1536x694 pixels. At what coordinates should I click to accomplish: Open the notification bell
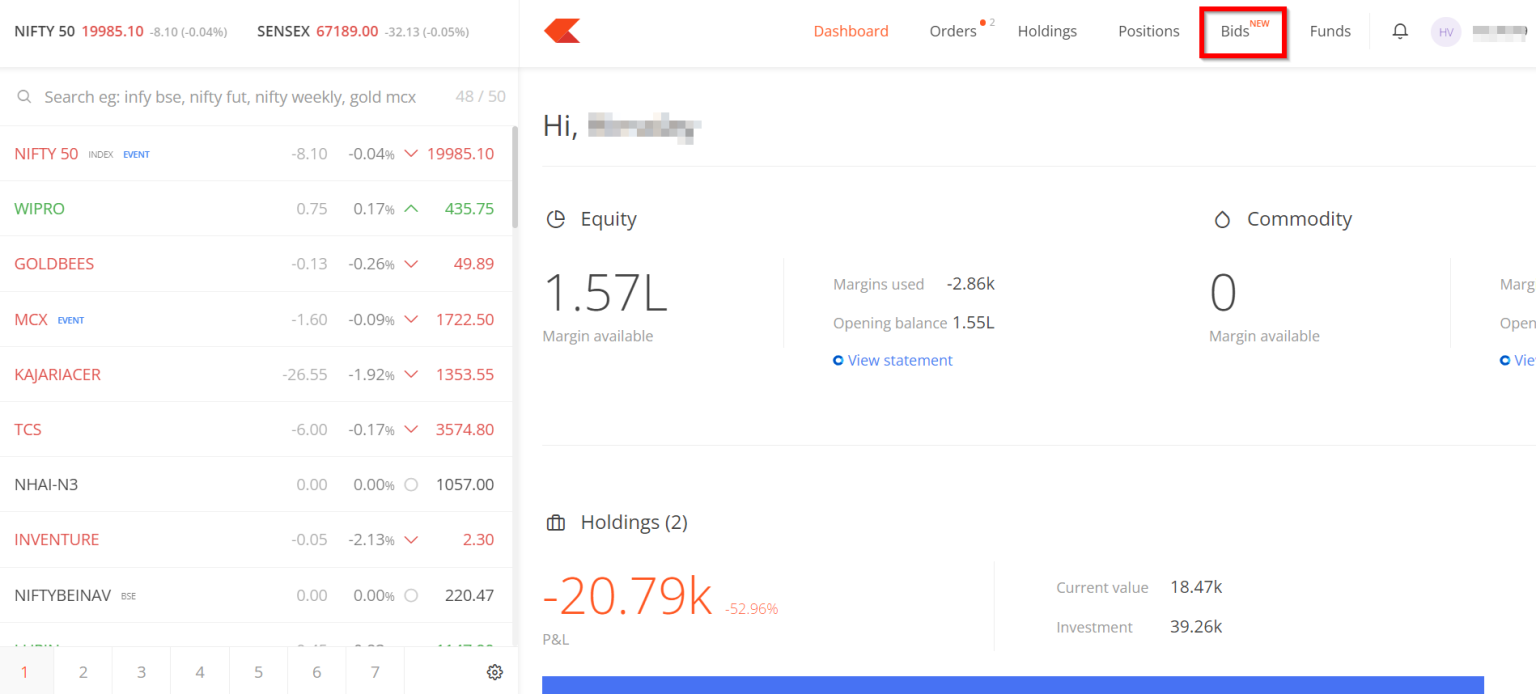[1399, 31]
